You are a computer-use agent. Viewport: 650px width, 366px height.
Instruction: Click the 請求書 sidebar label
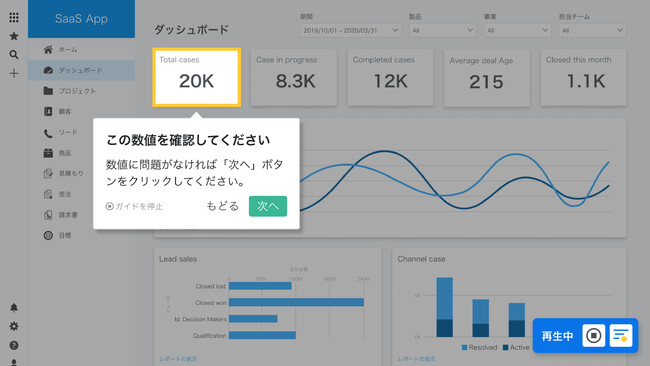(68, 215)
